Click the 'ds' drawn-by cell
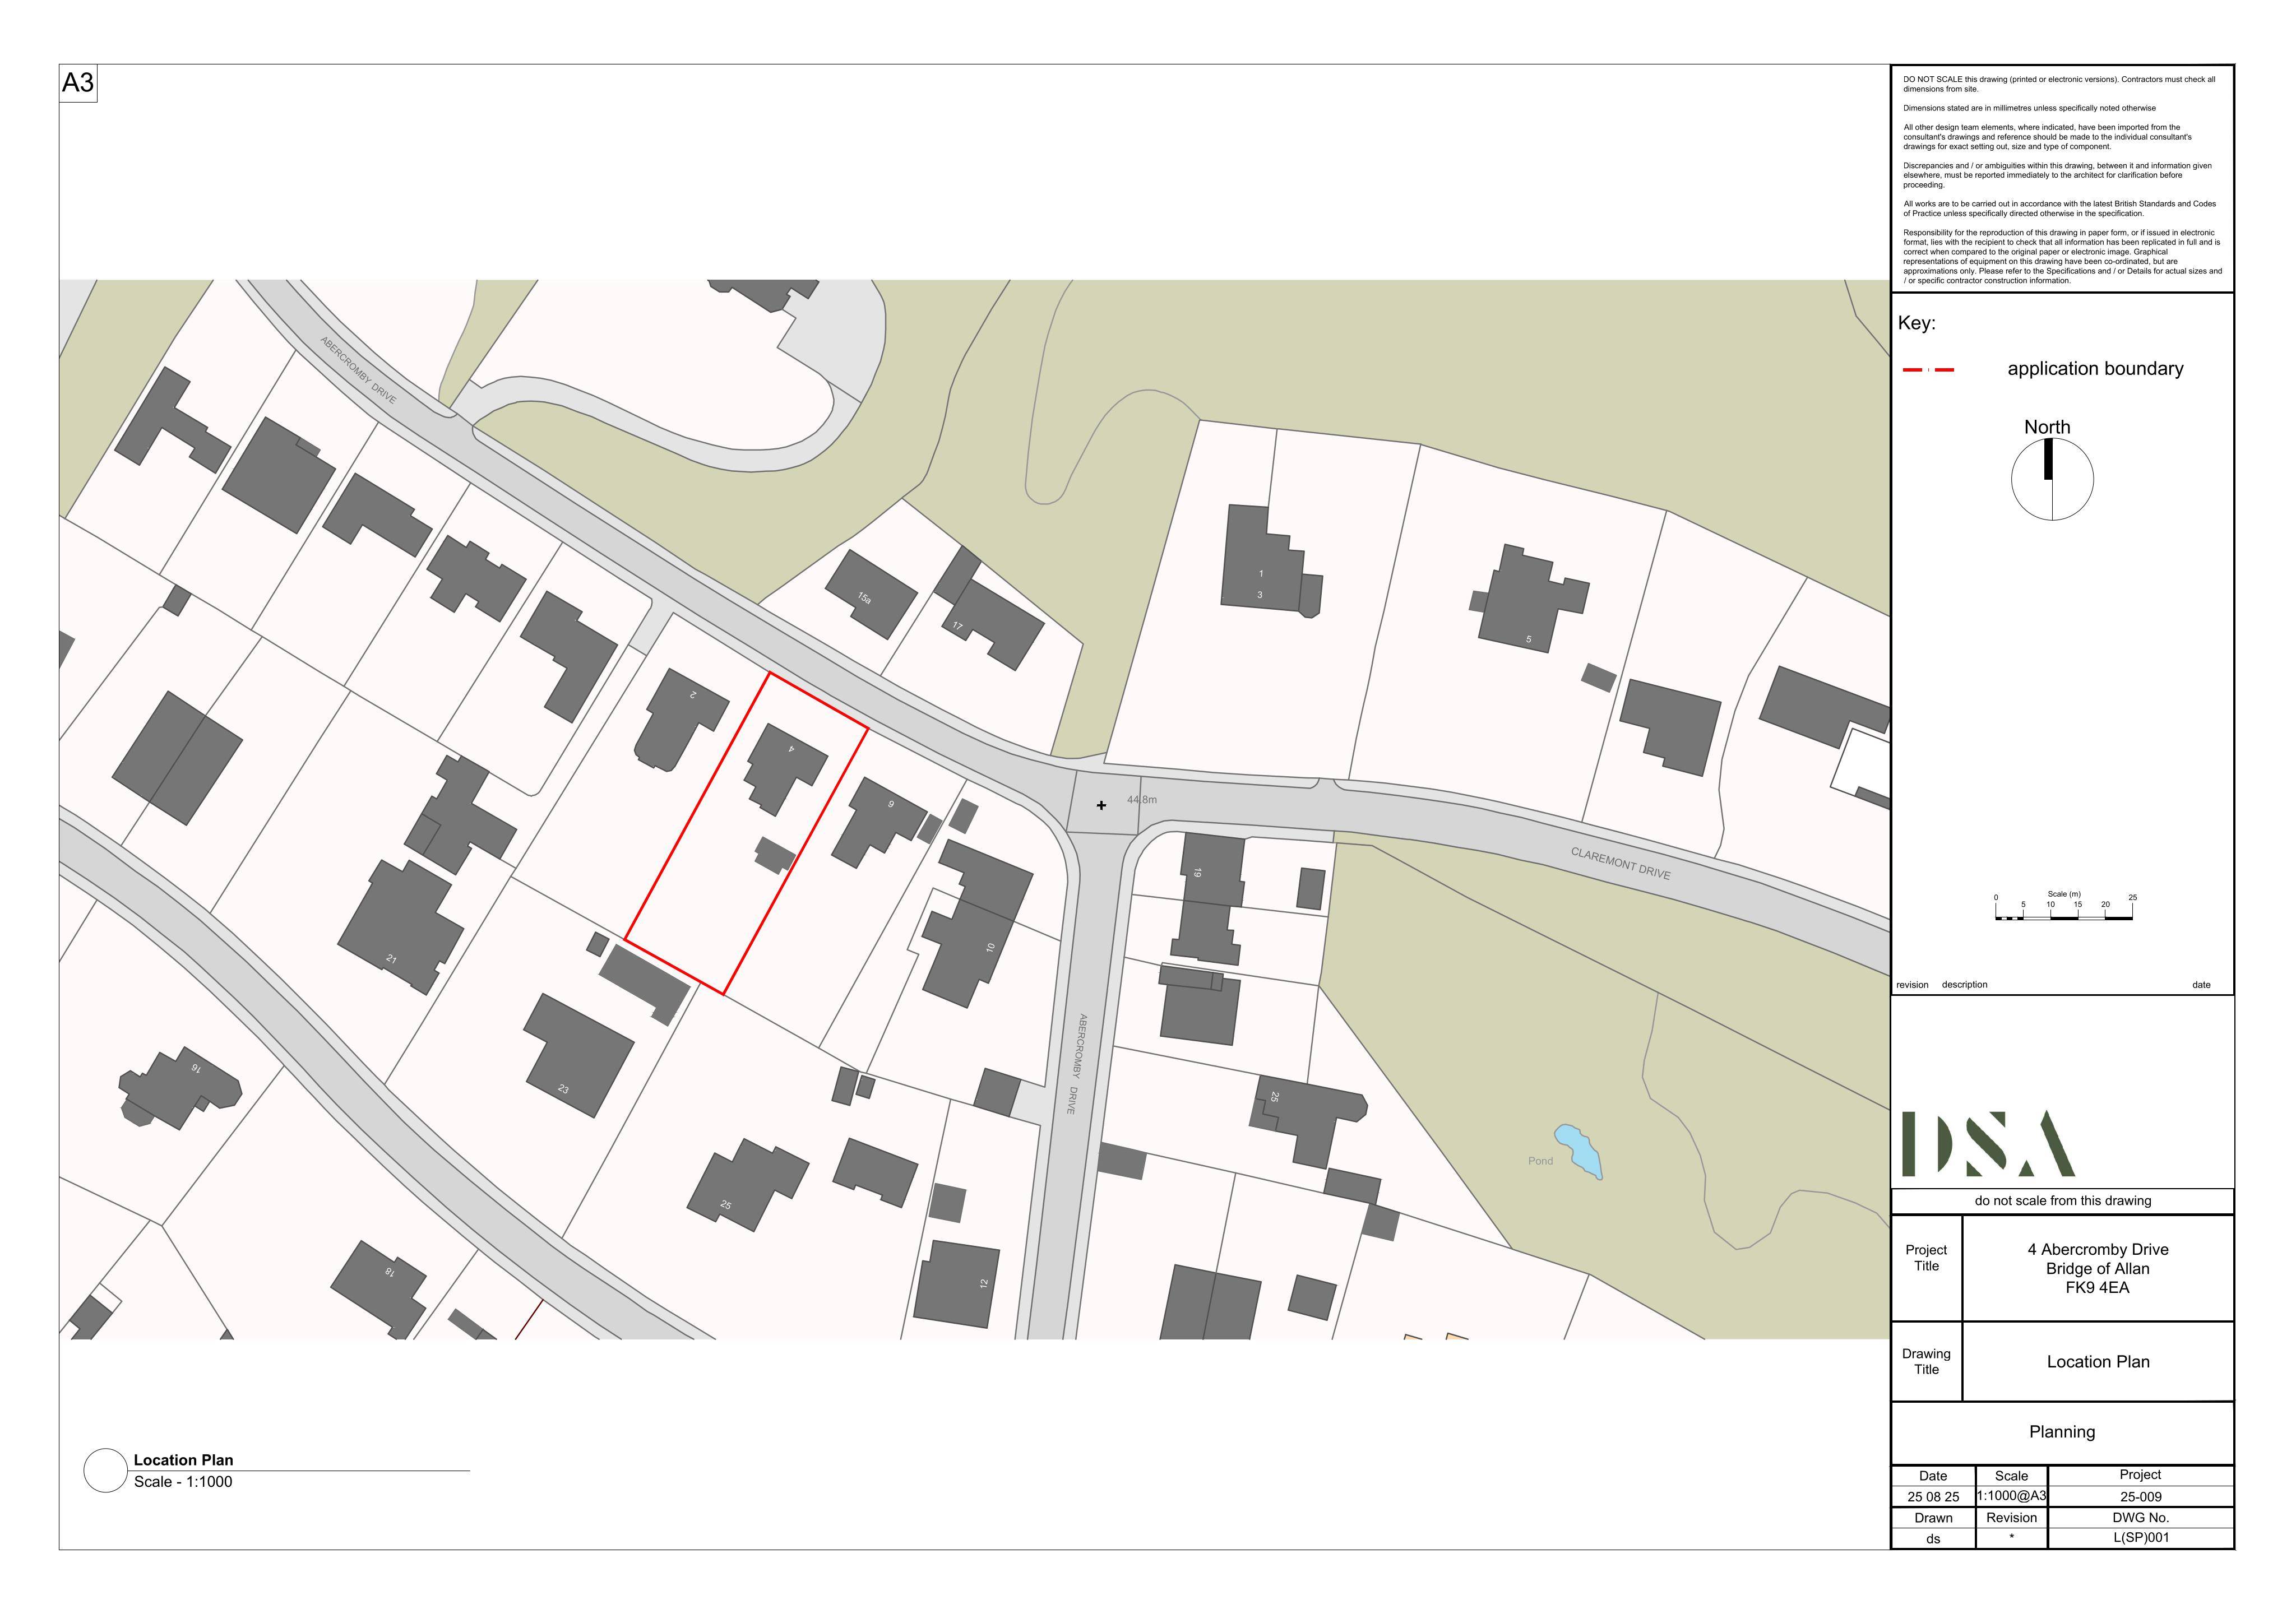Screen dimensions: 2296x1623 coord(1933,1539)
